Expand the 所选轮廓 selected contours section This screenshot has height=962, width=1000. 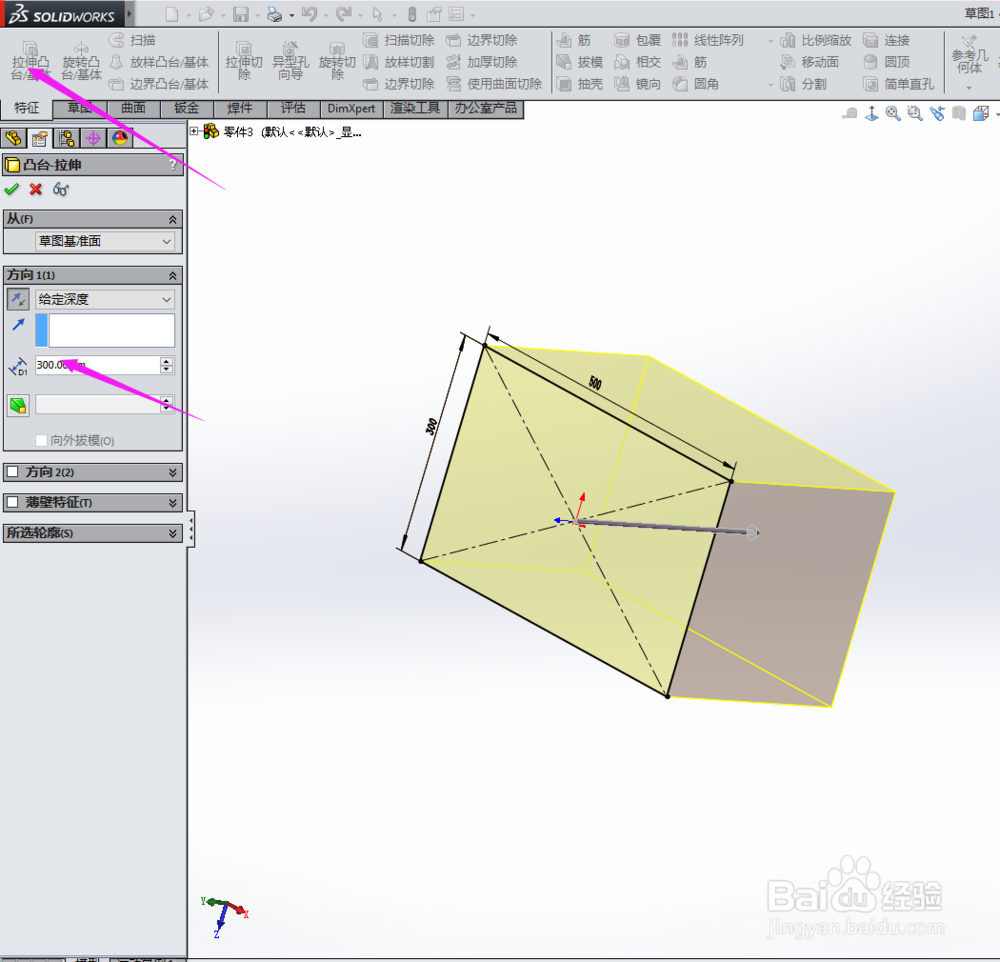pyautogui.click(x=172, y=533)
